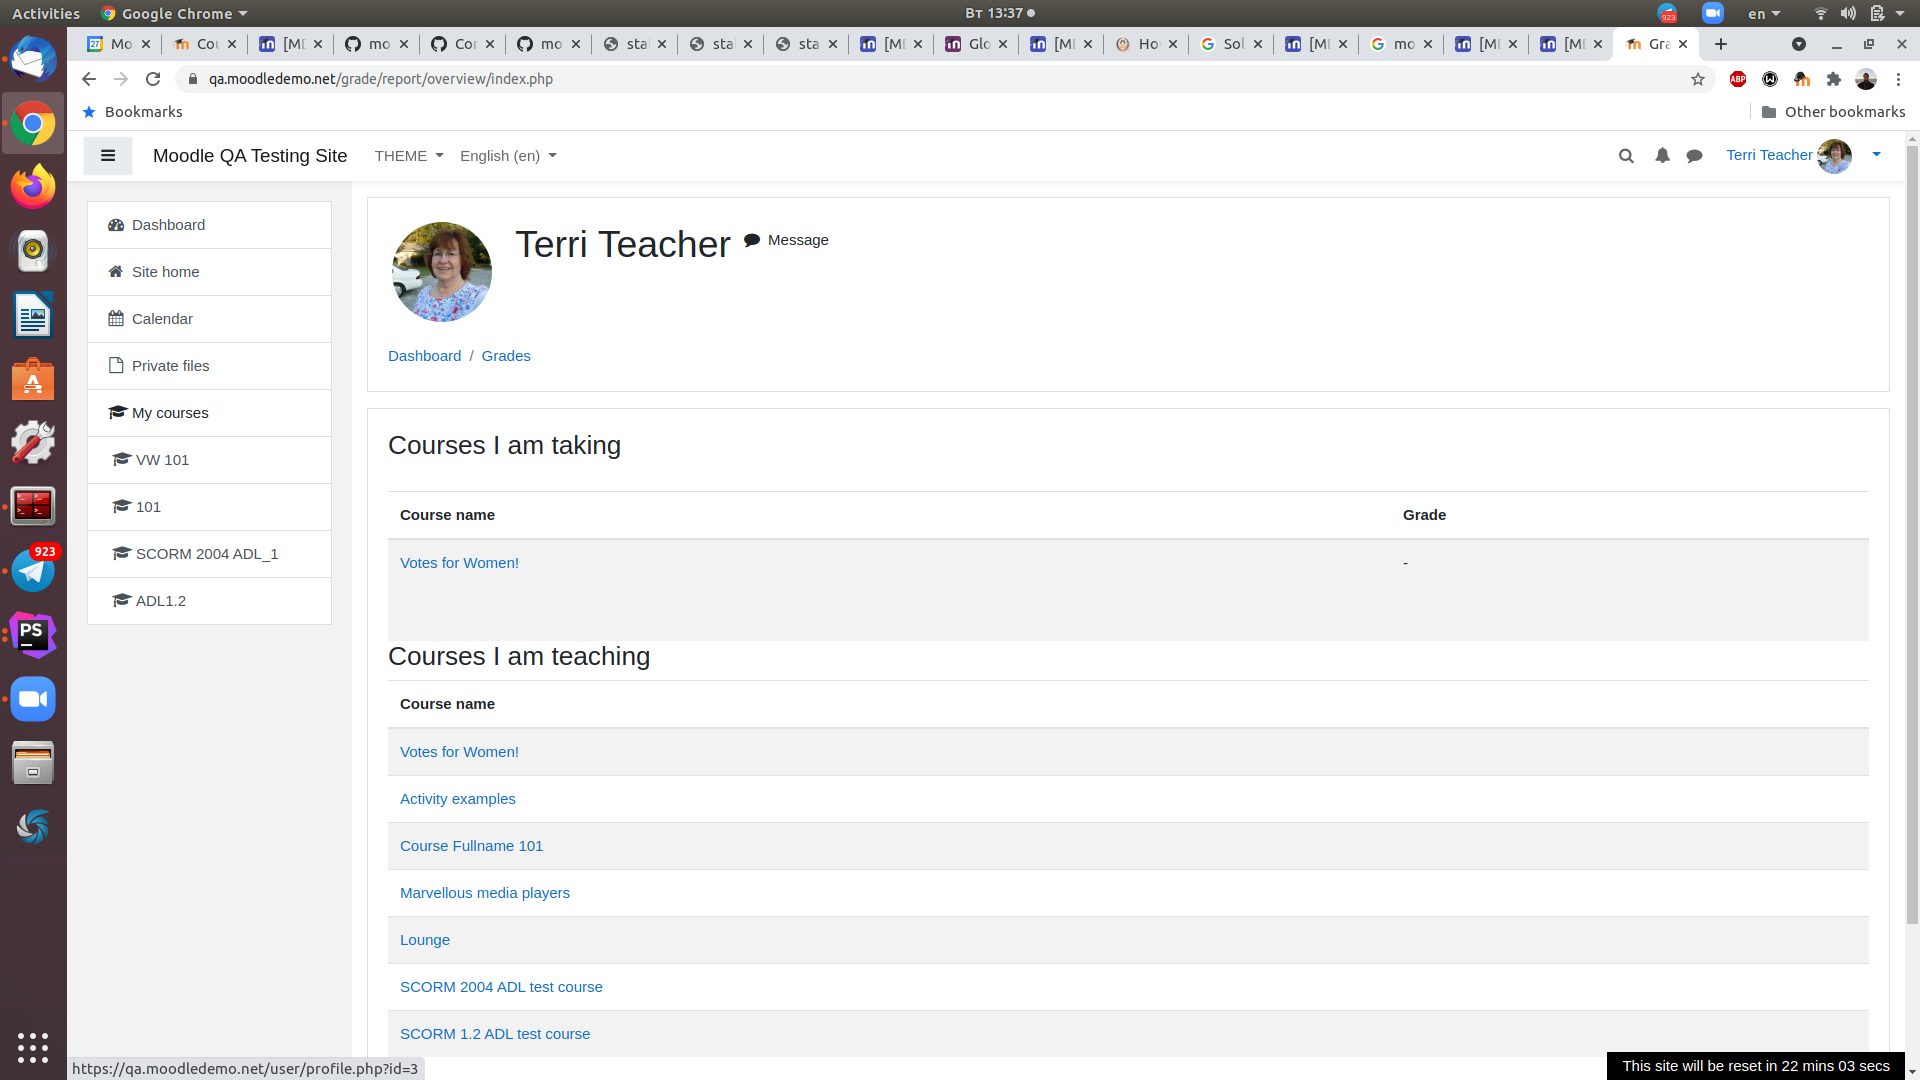Image resolution: width=1920 pixels, height=1080 pixels.
Task: Toggle the side navigation hamburger button
Action: (108, 156)
